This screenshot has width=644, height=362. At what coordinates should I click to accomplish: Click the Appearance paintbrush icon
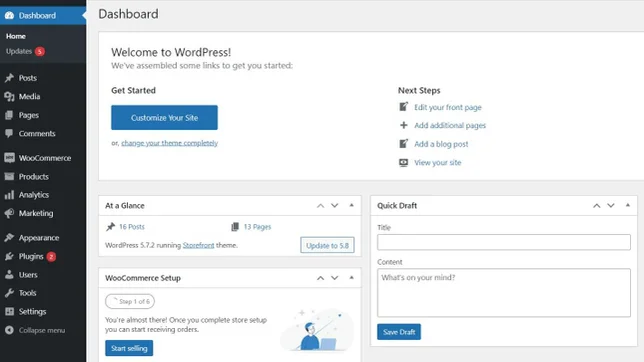[9, 237]
